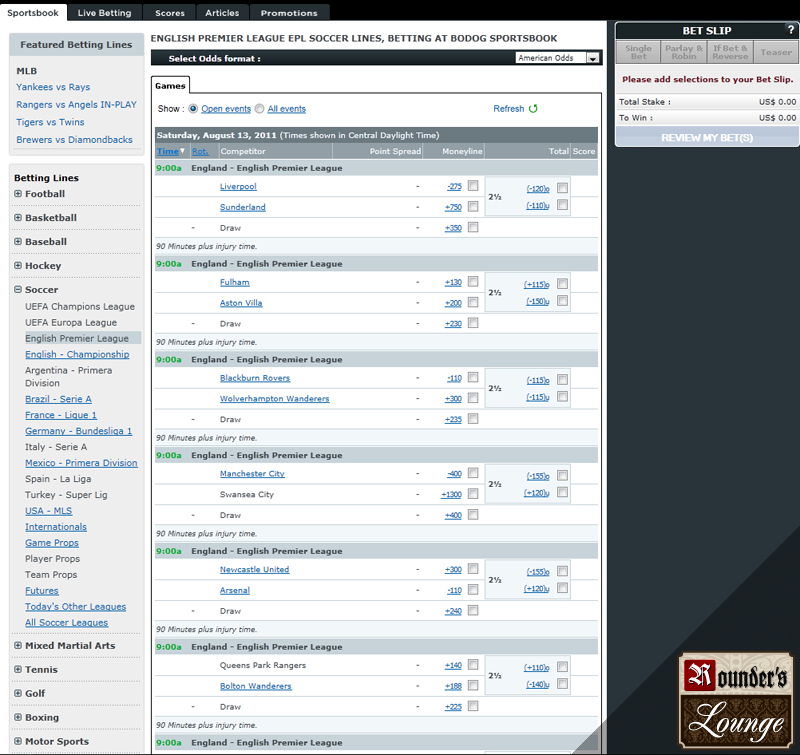Viewport: 800px width, 755px height.
Task: Sort games by the Time column
Action: [168, 152]
